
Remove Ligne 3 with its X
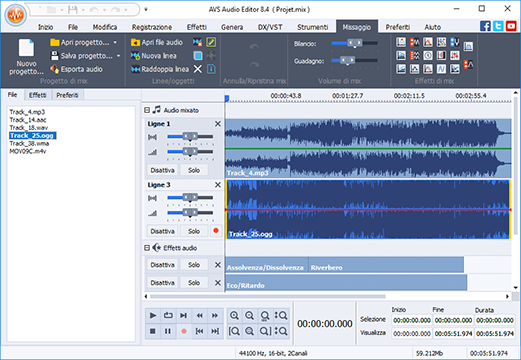(218, 185)
